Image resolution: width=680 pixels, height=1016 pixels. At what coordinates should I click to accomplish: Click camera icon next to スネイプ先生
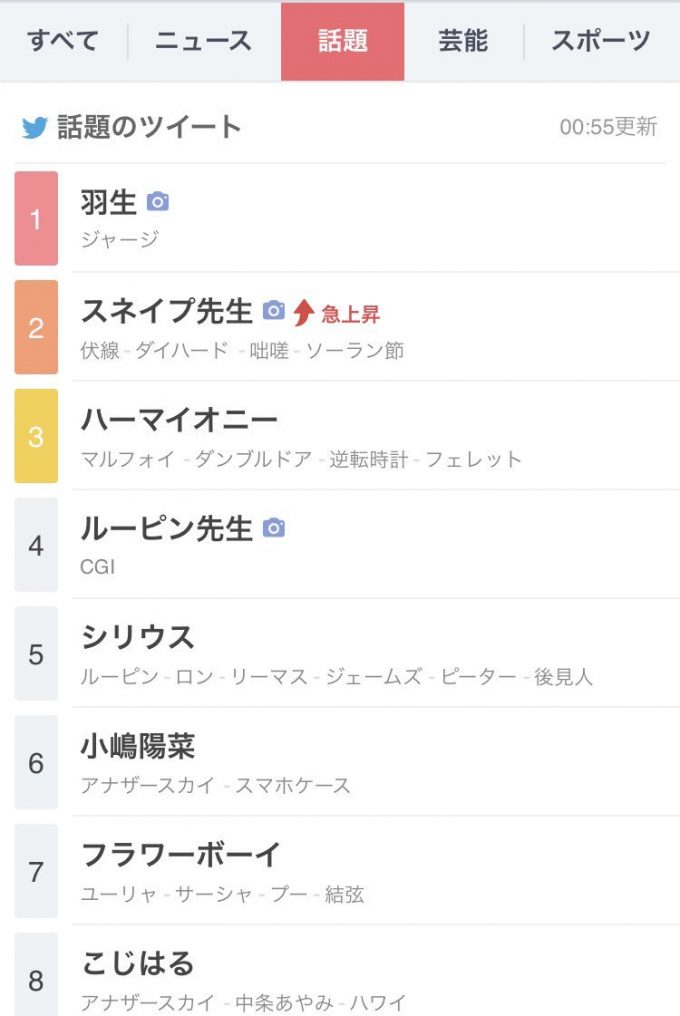click(274, 311)
